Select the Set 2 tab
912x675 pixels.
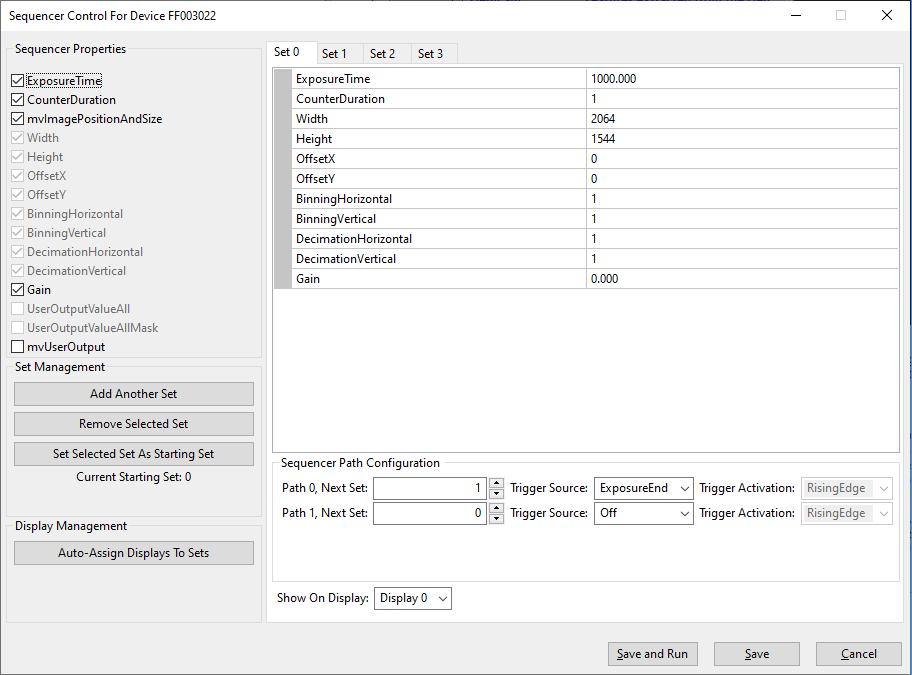click(x=383, y=54)
